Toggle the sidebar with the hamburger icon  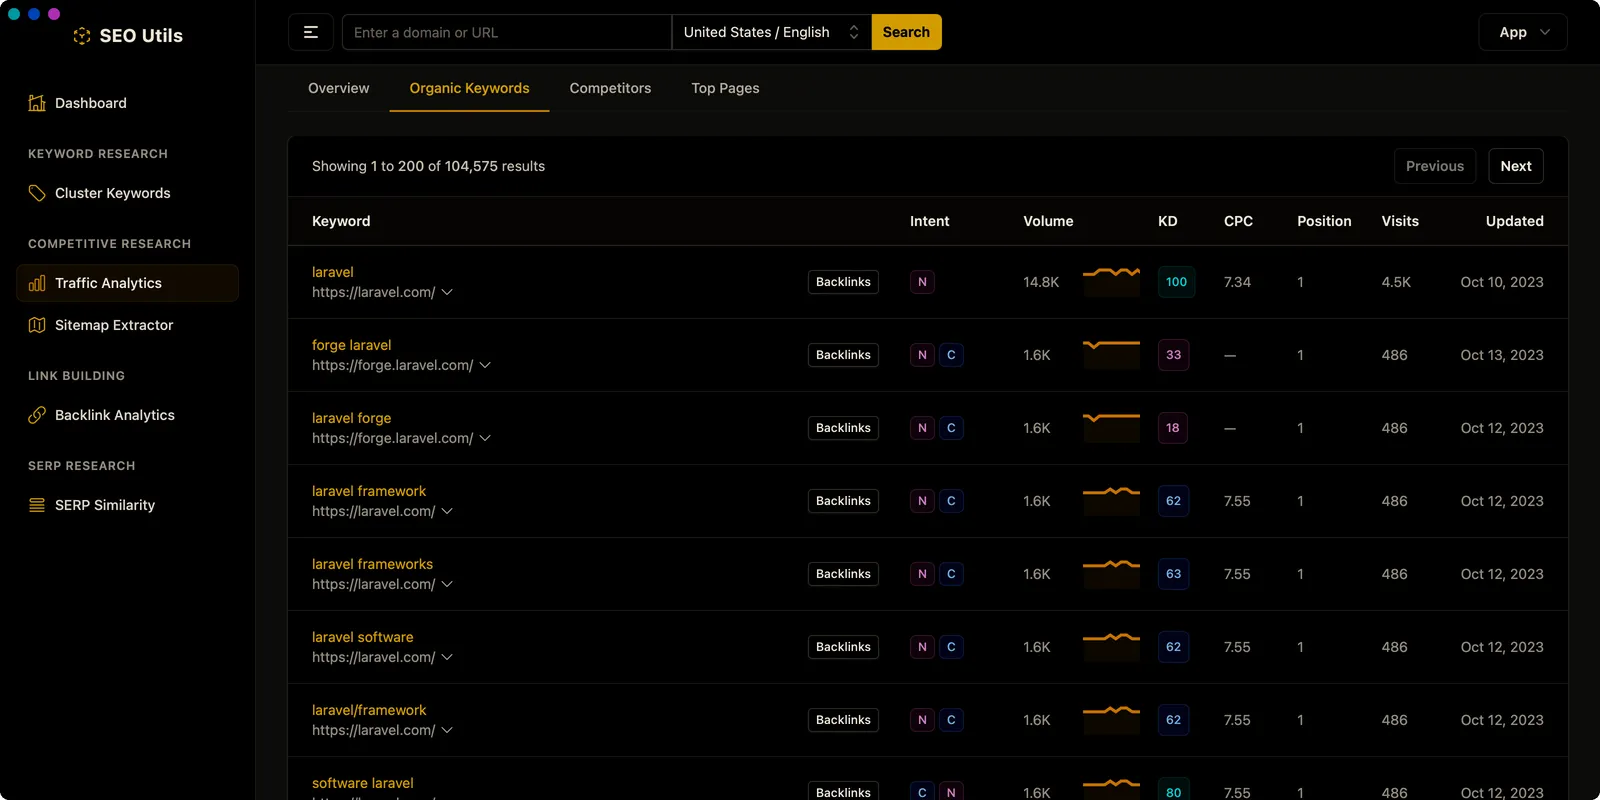[x=311, y=32]
